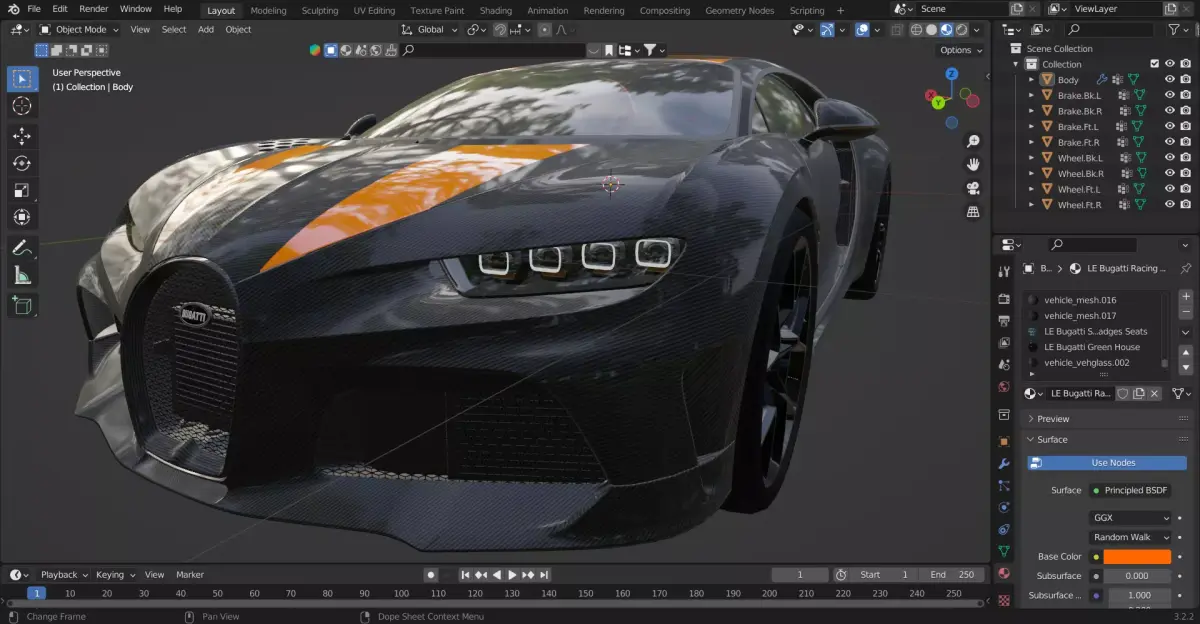Add a material slot with plus button
This screenshot has width=1200, height=624.
pos(1186,297)
